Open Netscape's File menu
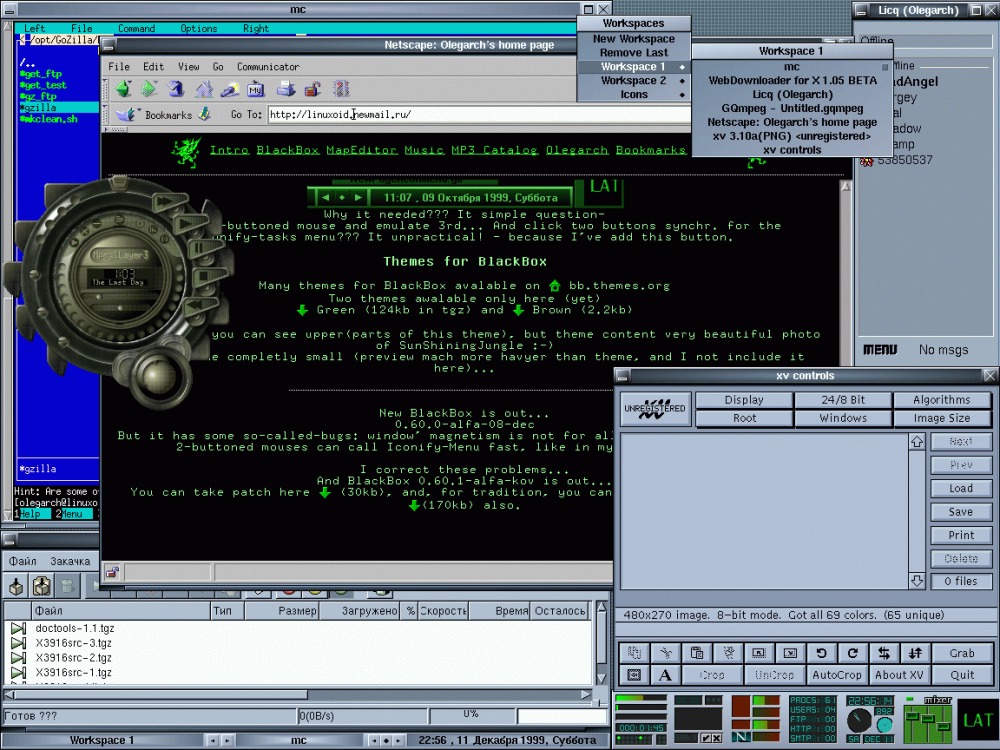 point(119,66)
